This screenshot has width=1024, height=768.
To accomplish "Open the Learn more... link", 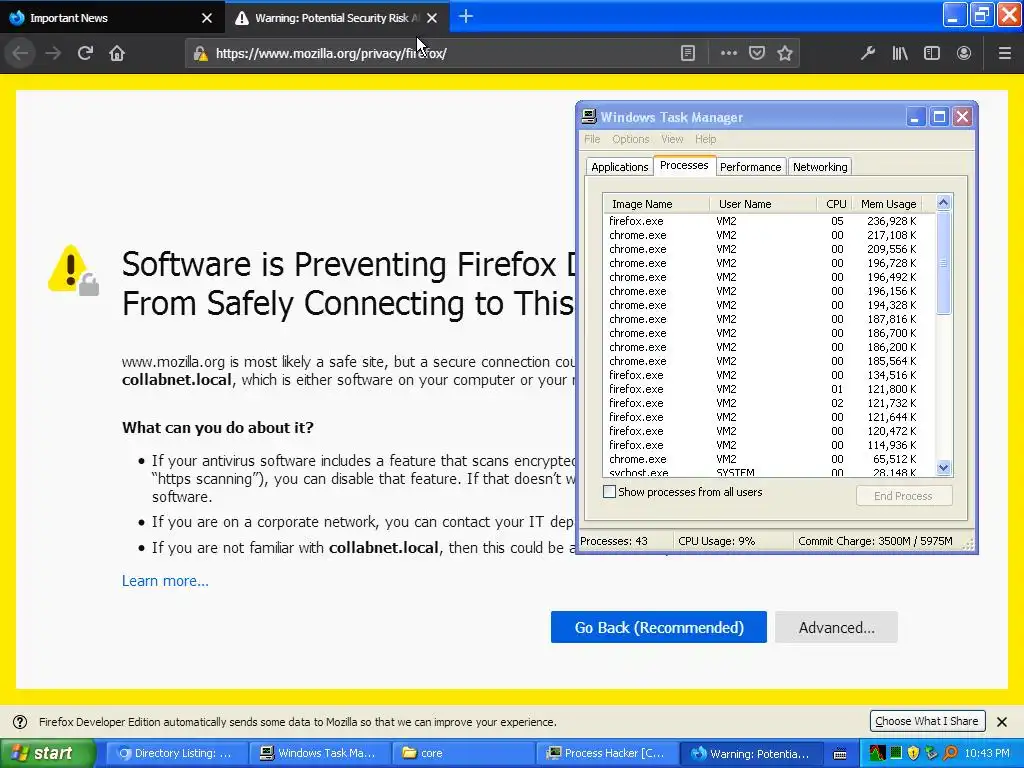I will point(165,581).
